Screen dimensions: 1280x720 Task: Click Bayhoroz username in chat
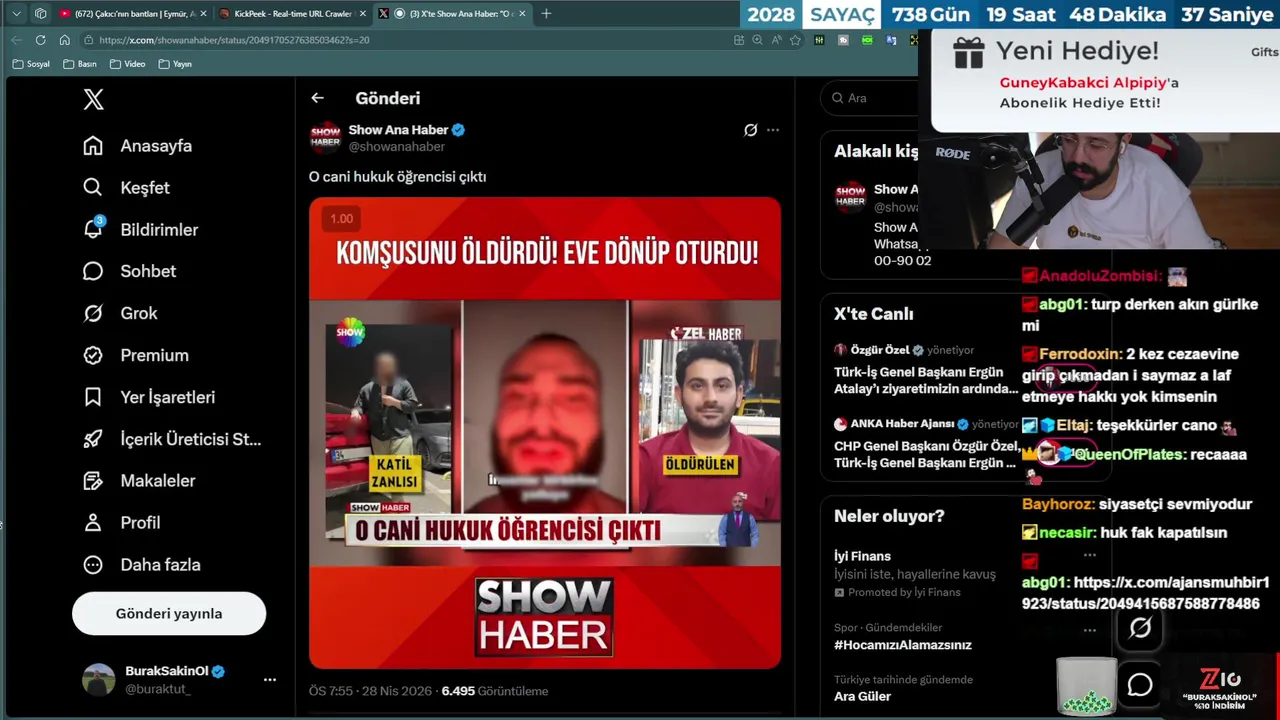point(1055,505)
